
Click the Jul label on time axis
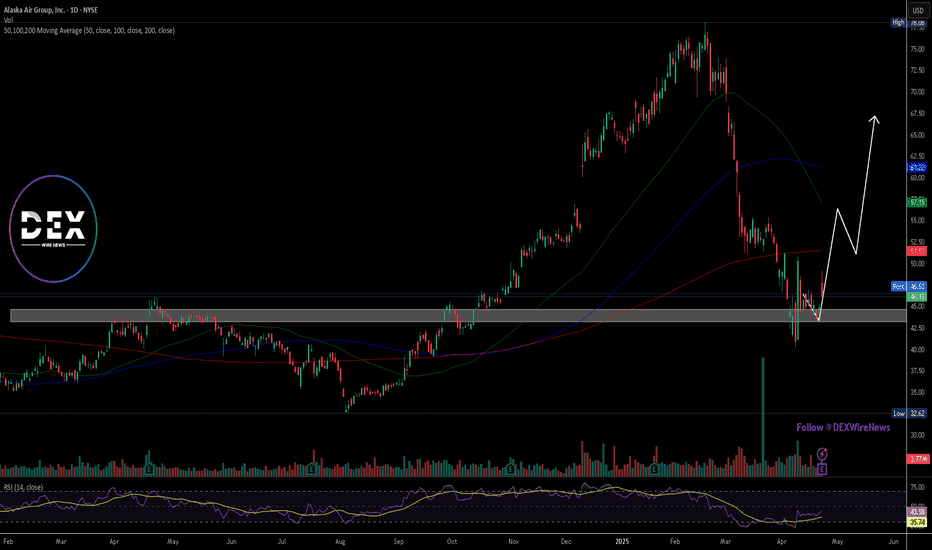pyautogui.click(x=282, y=542)
